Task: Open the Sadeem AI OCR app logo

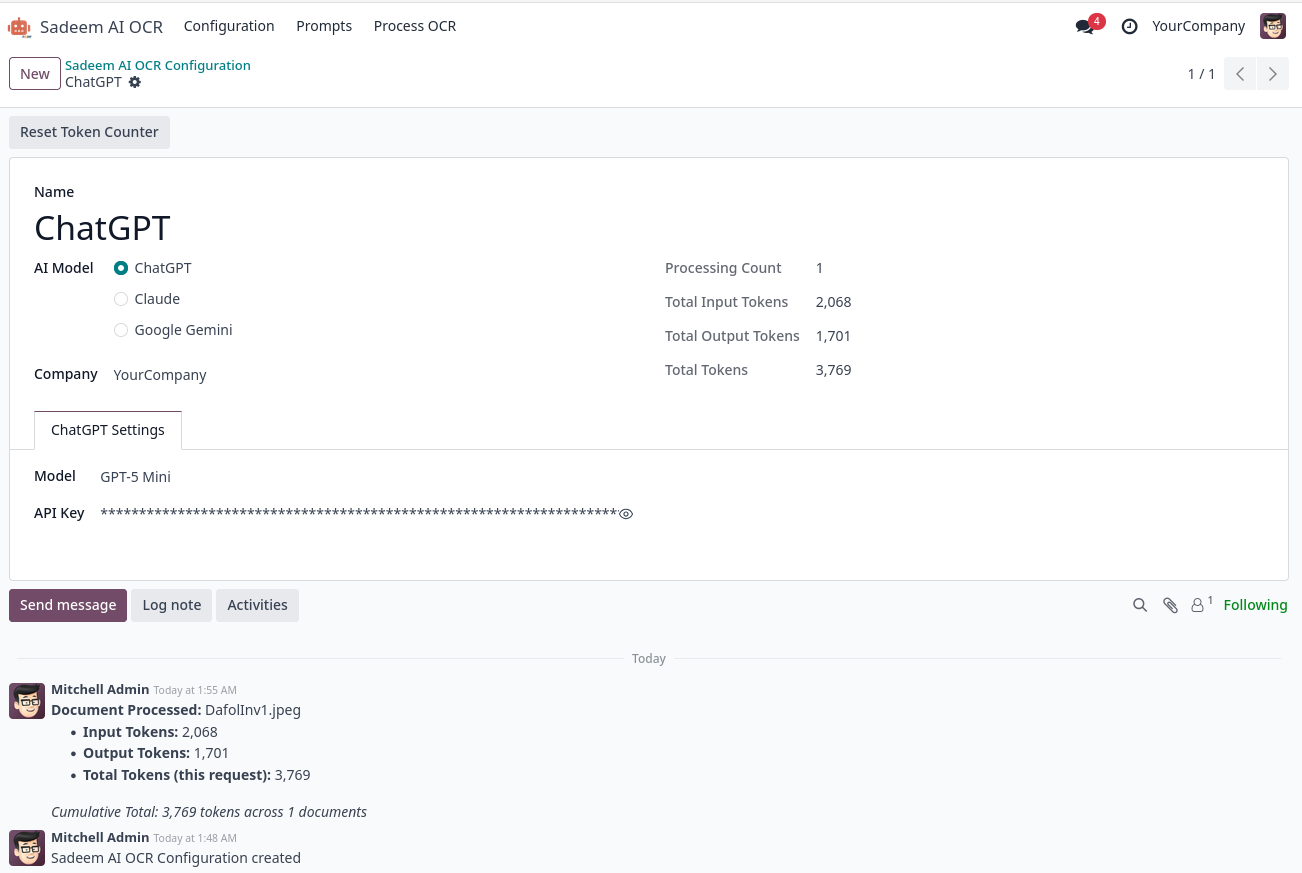Action: point(19,27)
